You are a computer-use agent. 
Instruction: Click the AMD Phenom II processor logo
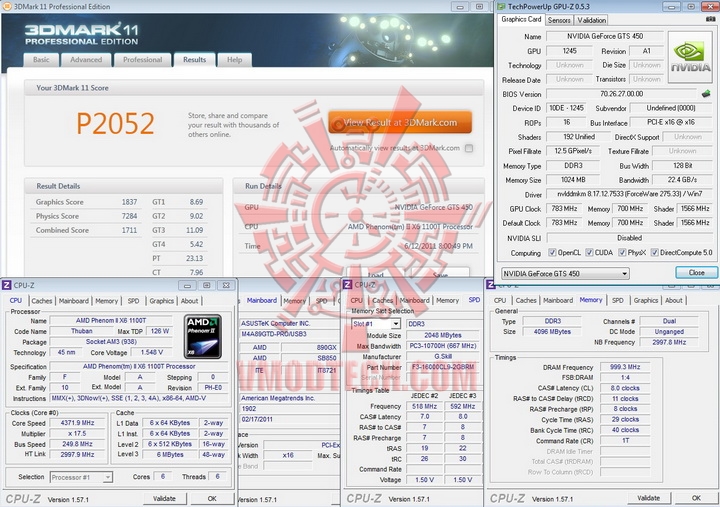coord(202,337)
